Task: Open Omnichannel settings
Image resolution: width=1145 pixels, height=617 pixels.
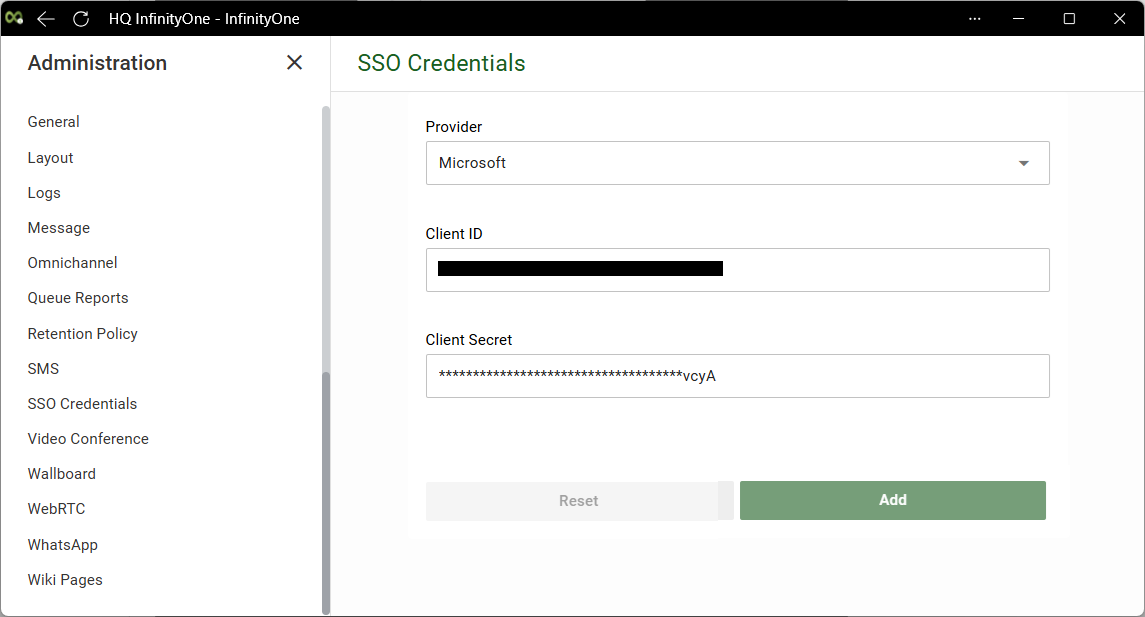Action: click(x=72, y=263)
